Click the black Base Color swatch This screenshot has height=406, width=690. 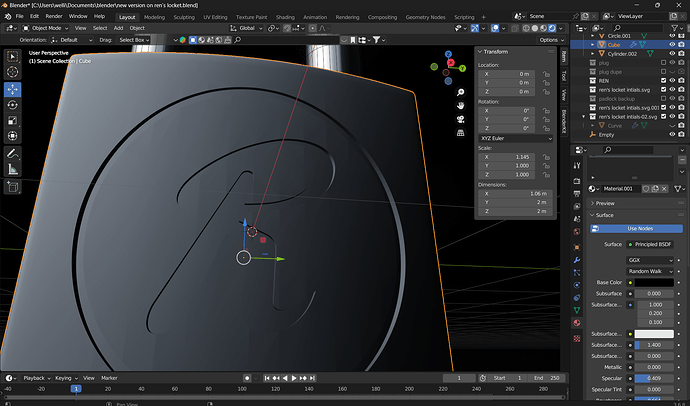pyautogui.click(x=654, y=282)
